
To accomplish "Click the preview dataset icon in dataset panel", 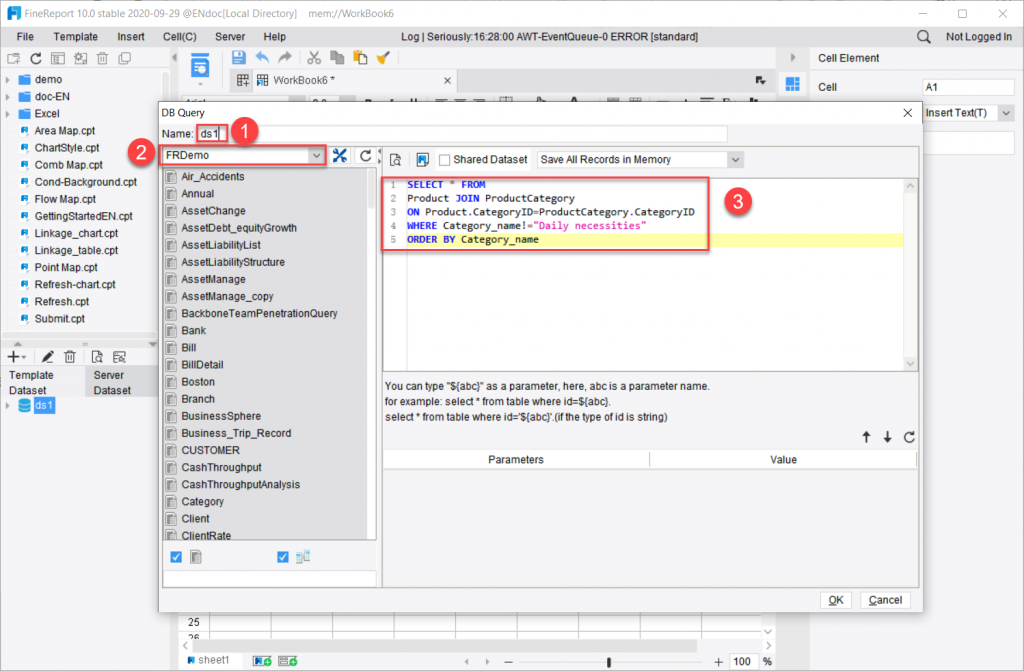I will tap(97, 357).
